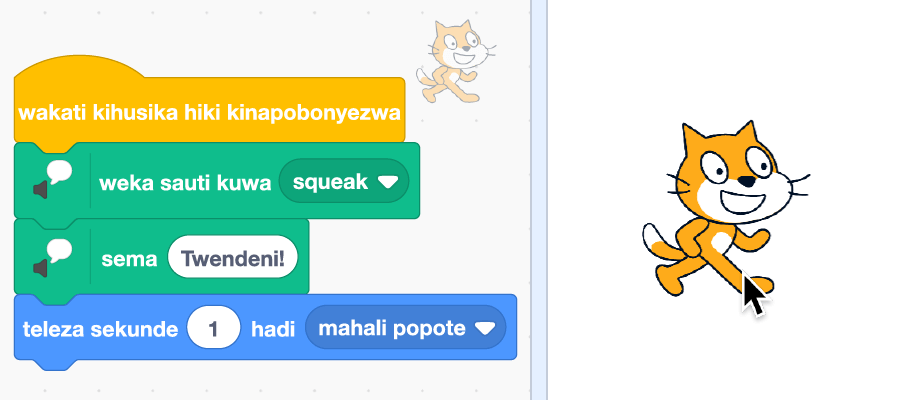Click the faded cat sprite watermark in workspace
This screenshot has width=900, height=400.
pos(456,61)
